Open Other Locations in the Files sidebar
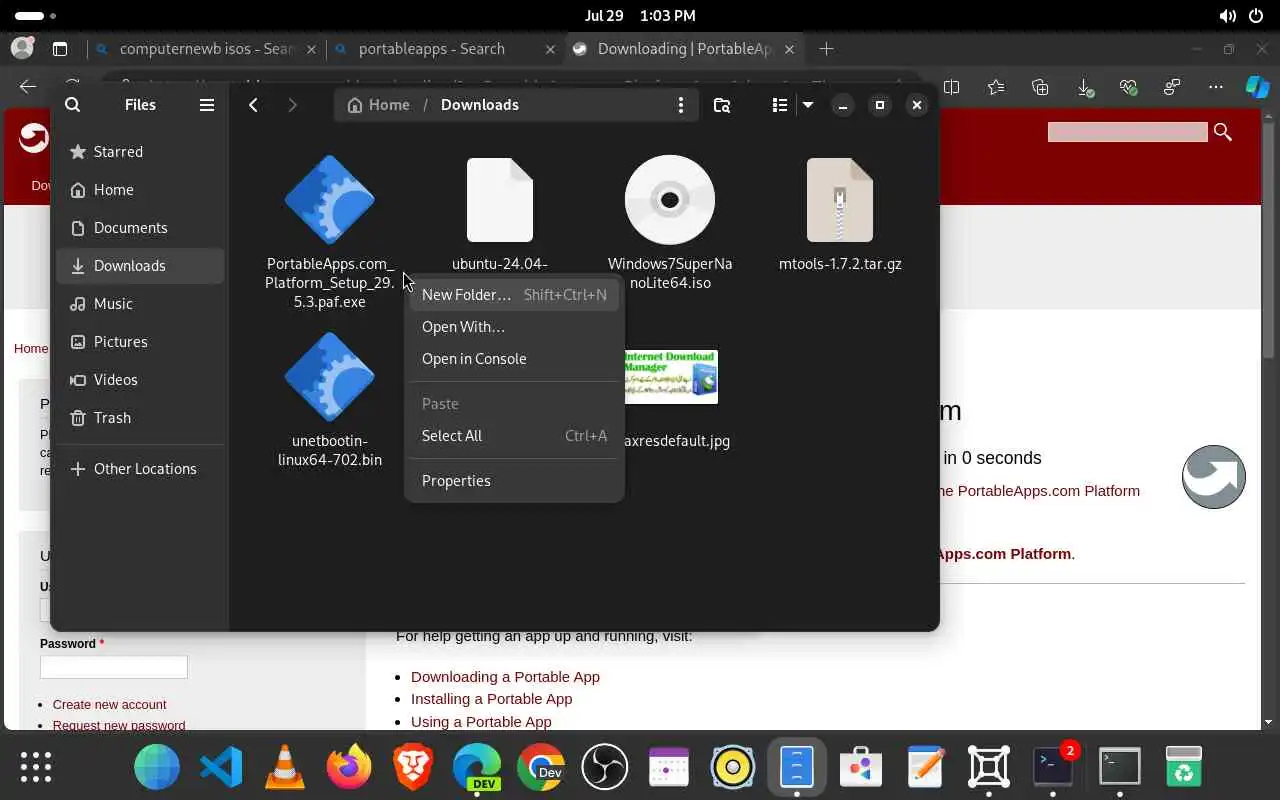The width and height of the screenshot is (1280, 800). coord(140,469)
